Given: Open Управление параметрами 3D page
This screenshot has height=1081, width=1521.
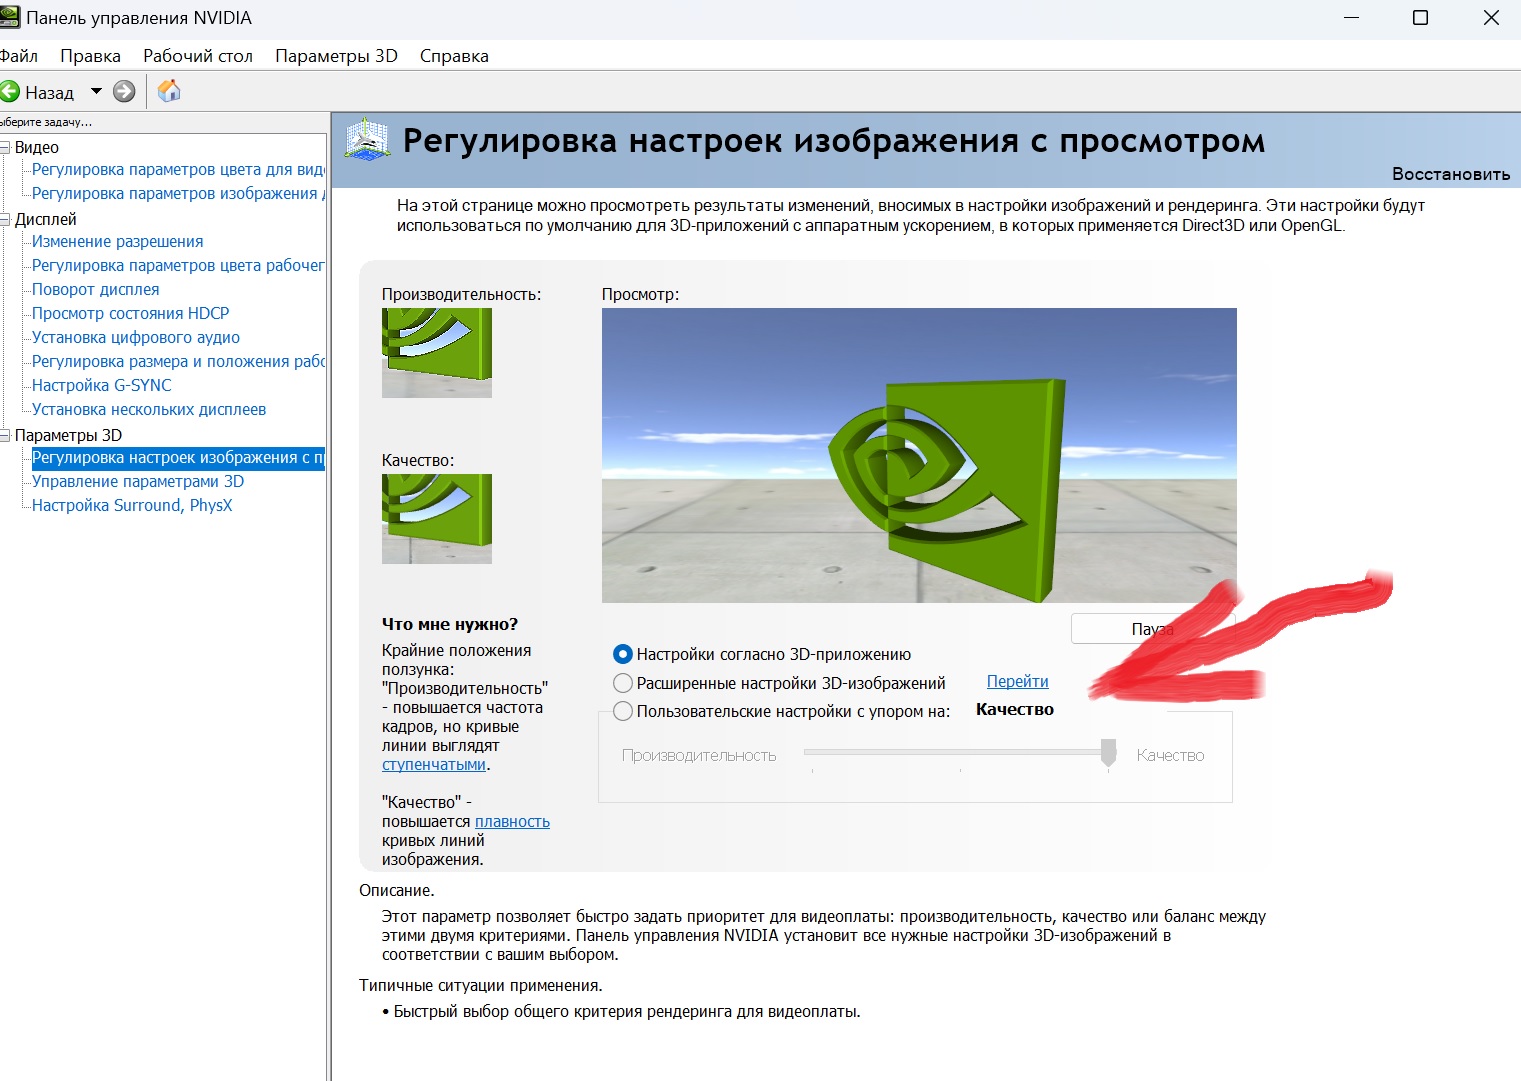Looking at the screenshot, I should [137, 481].
